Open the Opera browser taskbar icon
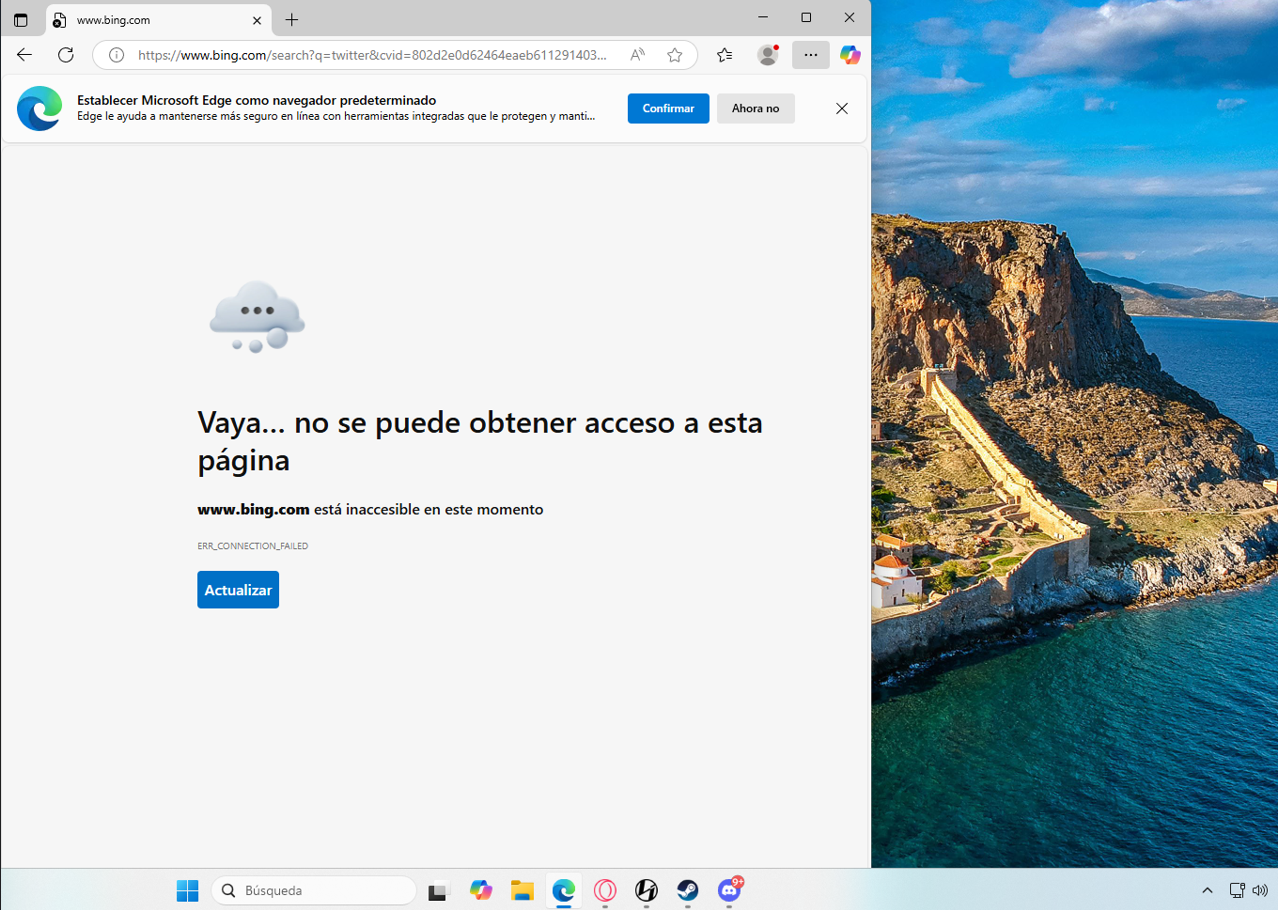1278x910 pixels. (x=605, y=890)
